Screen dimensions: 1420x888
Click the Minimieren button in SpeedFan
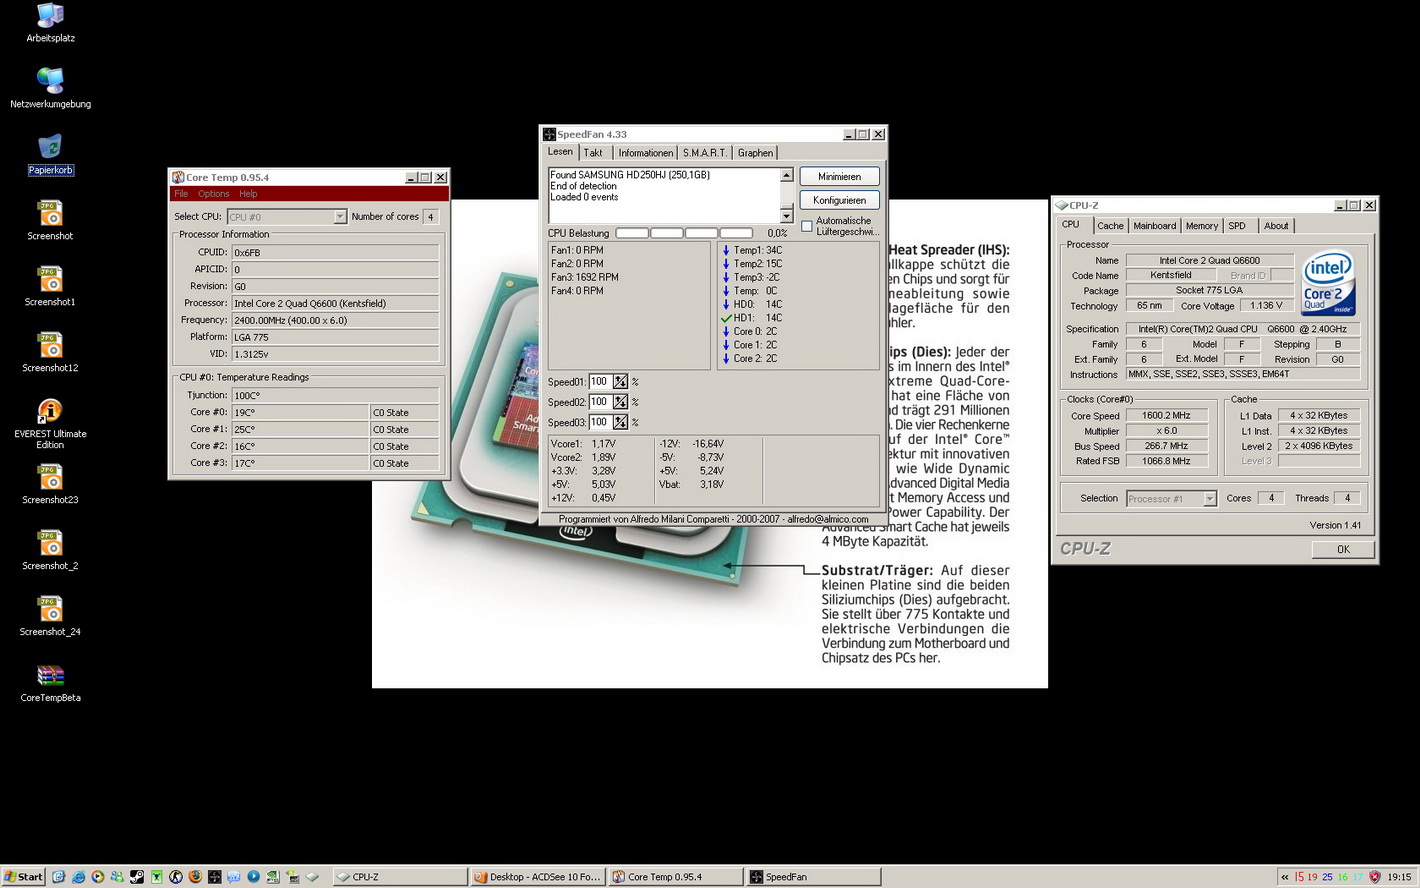(x=839, y=176)
